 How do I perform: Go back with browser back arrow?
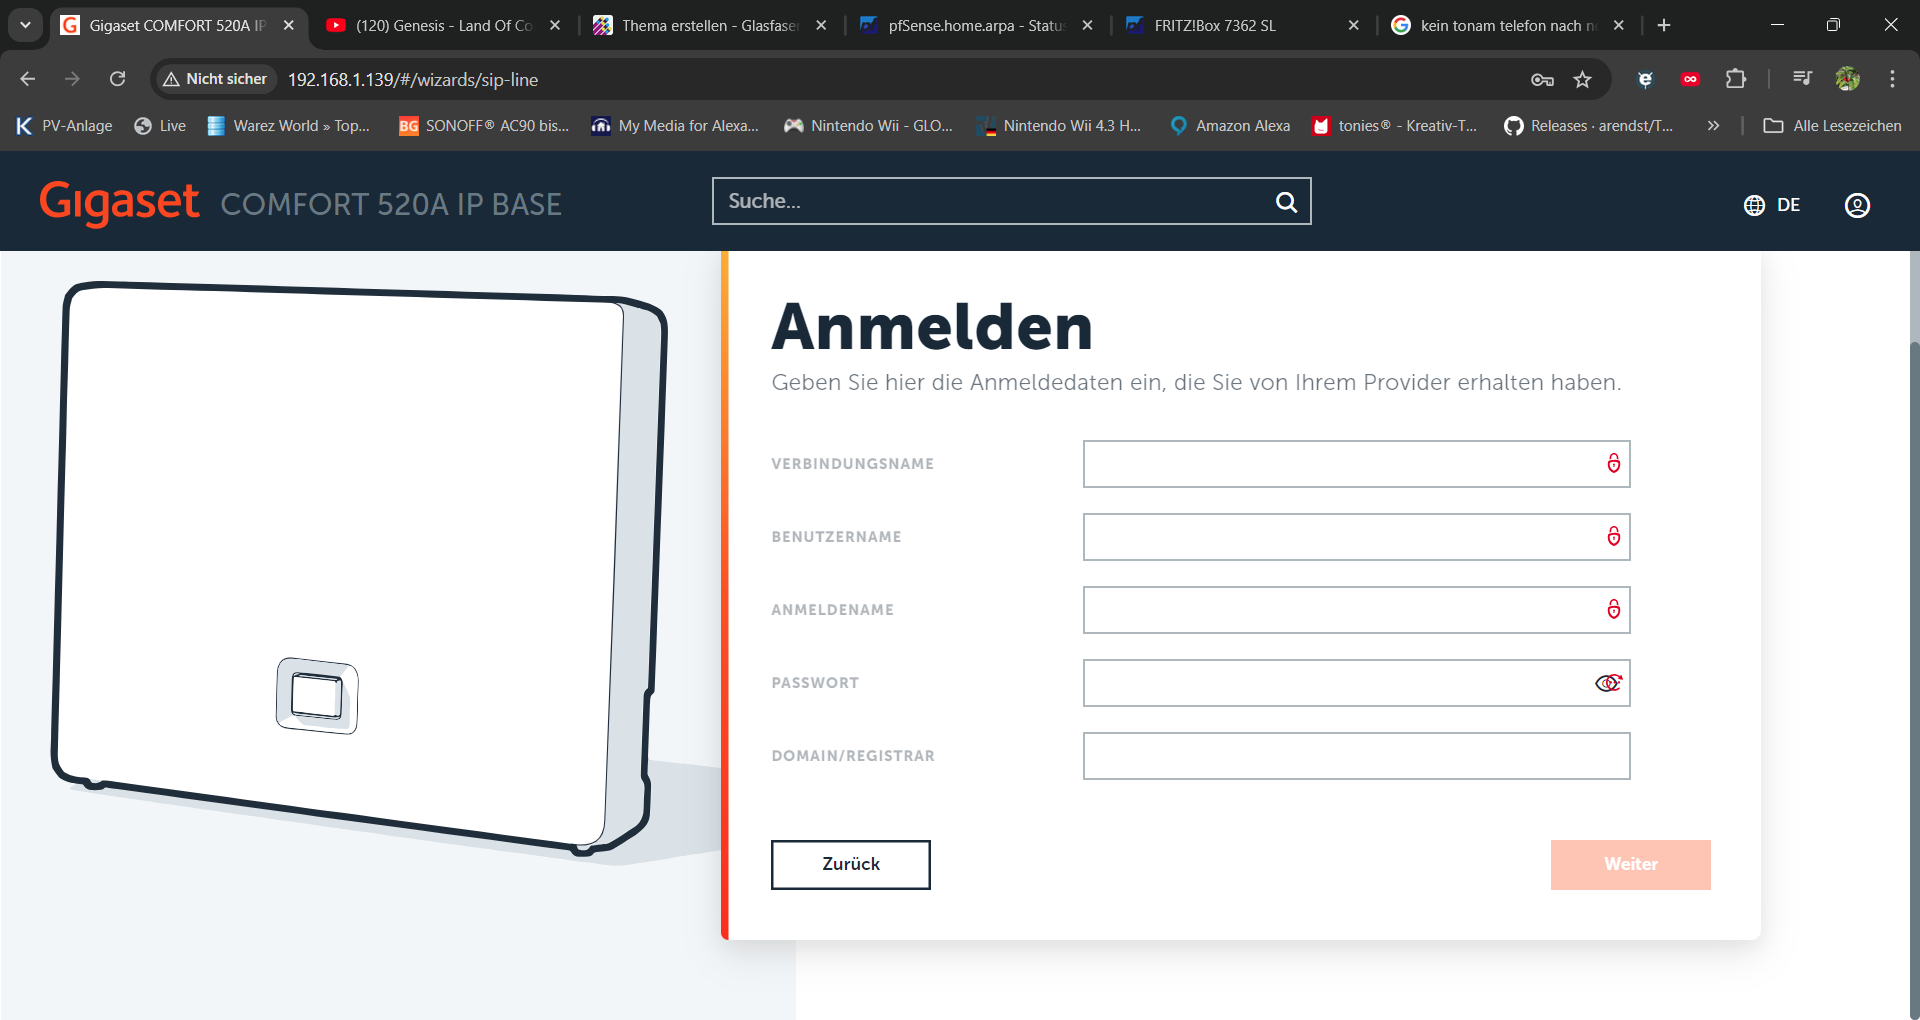click(x=27, y=79)
